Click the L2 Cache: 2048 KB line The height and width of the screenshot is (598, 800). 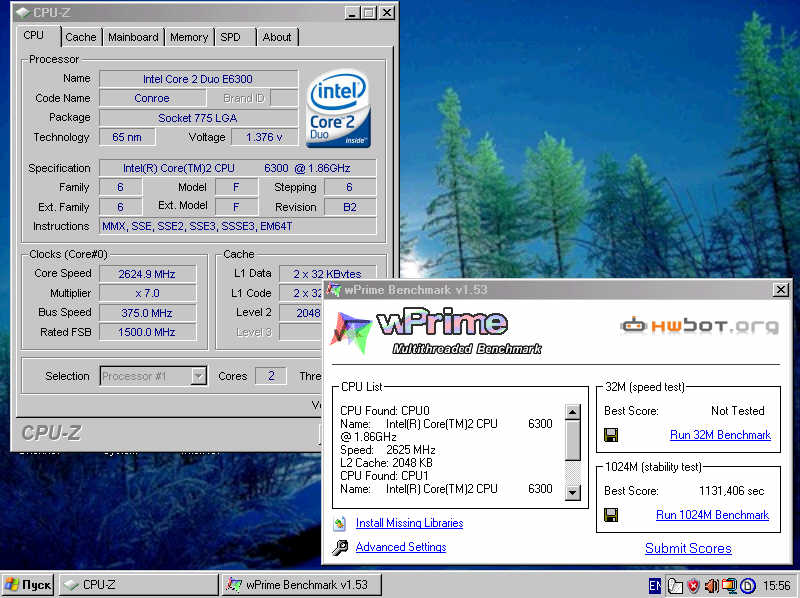pyautogui.click(x=386, y=463)
